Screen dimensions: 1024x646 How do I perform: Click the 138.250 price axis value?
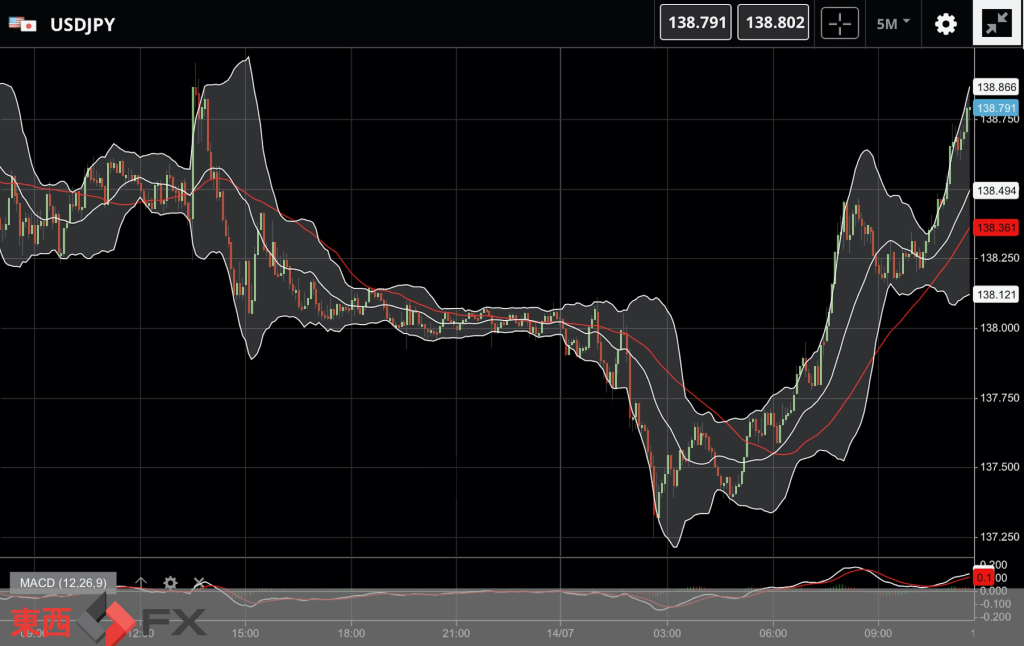click(999, 258)
